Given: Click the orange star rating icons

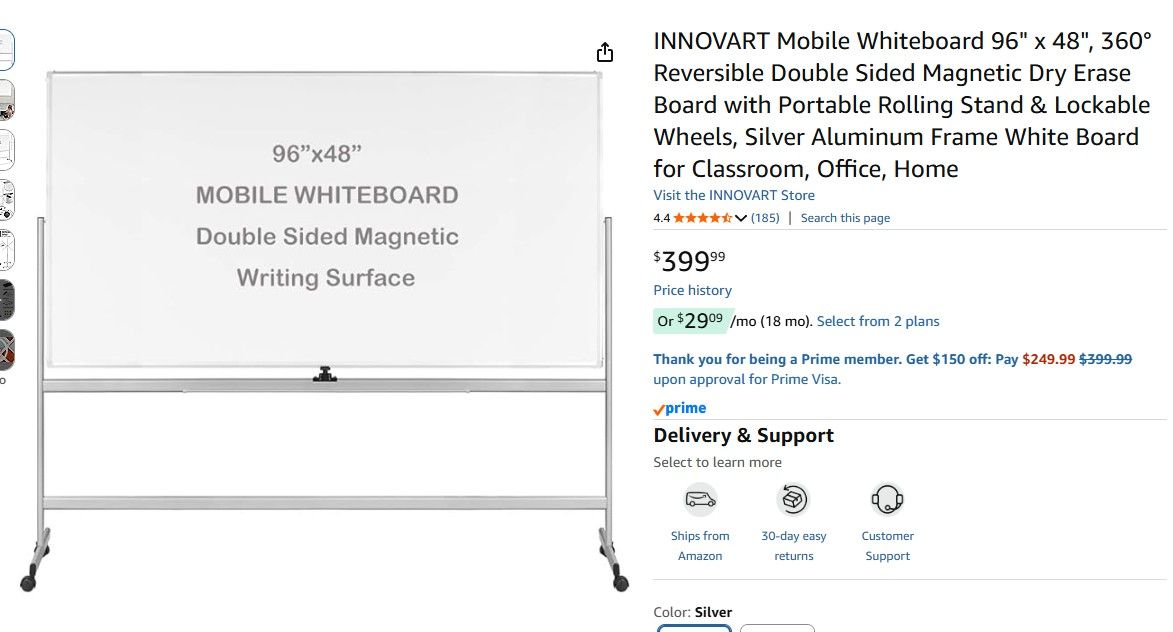Looking at the screenshot, I should click(702, 218).
